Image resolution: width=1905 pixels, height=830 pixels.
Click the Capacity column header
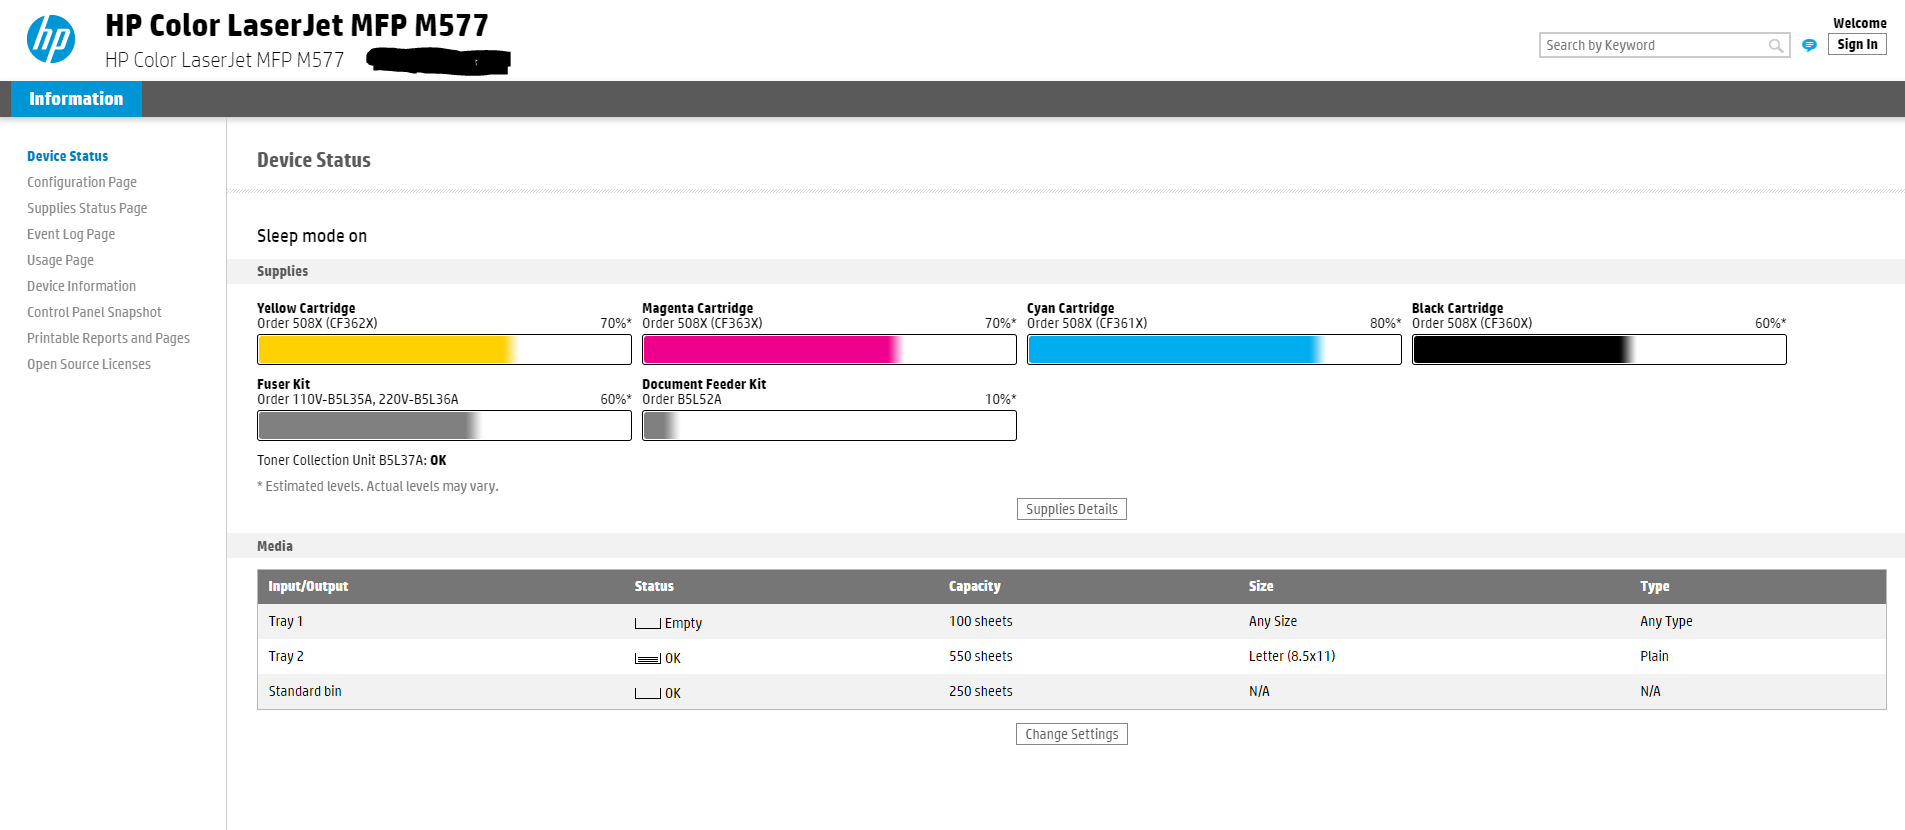(974, 586)
